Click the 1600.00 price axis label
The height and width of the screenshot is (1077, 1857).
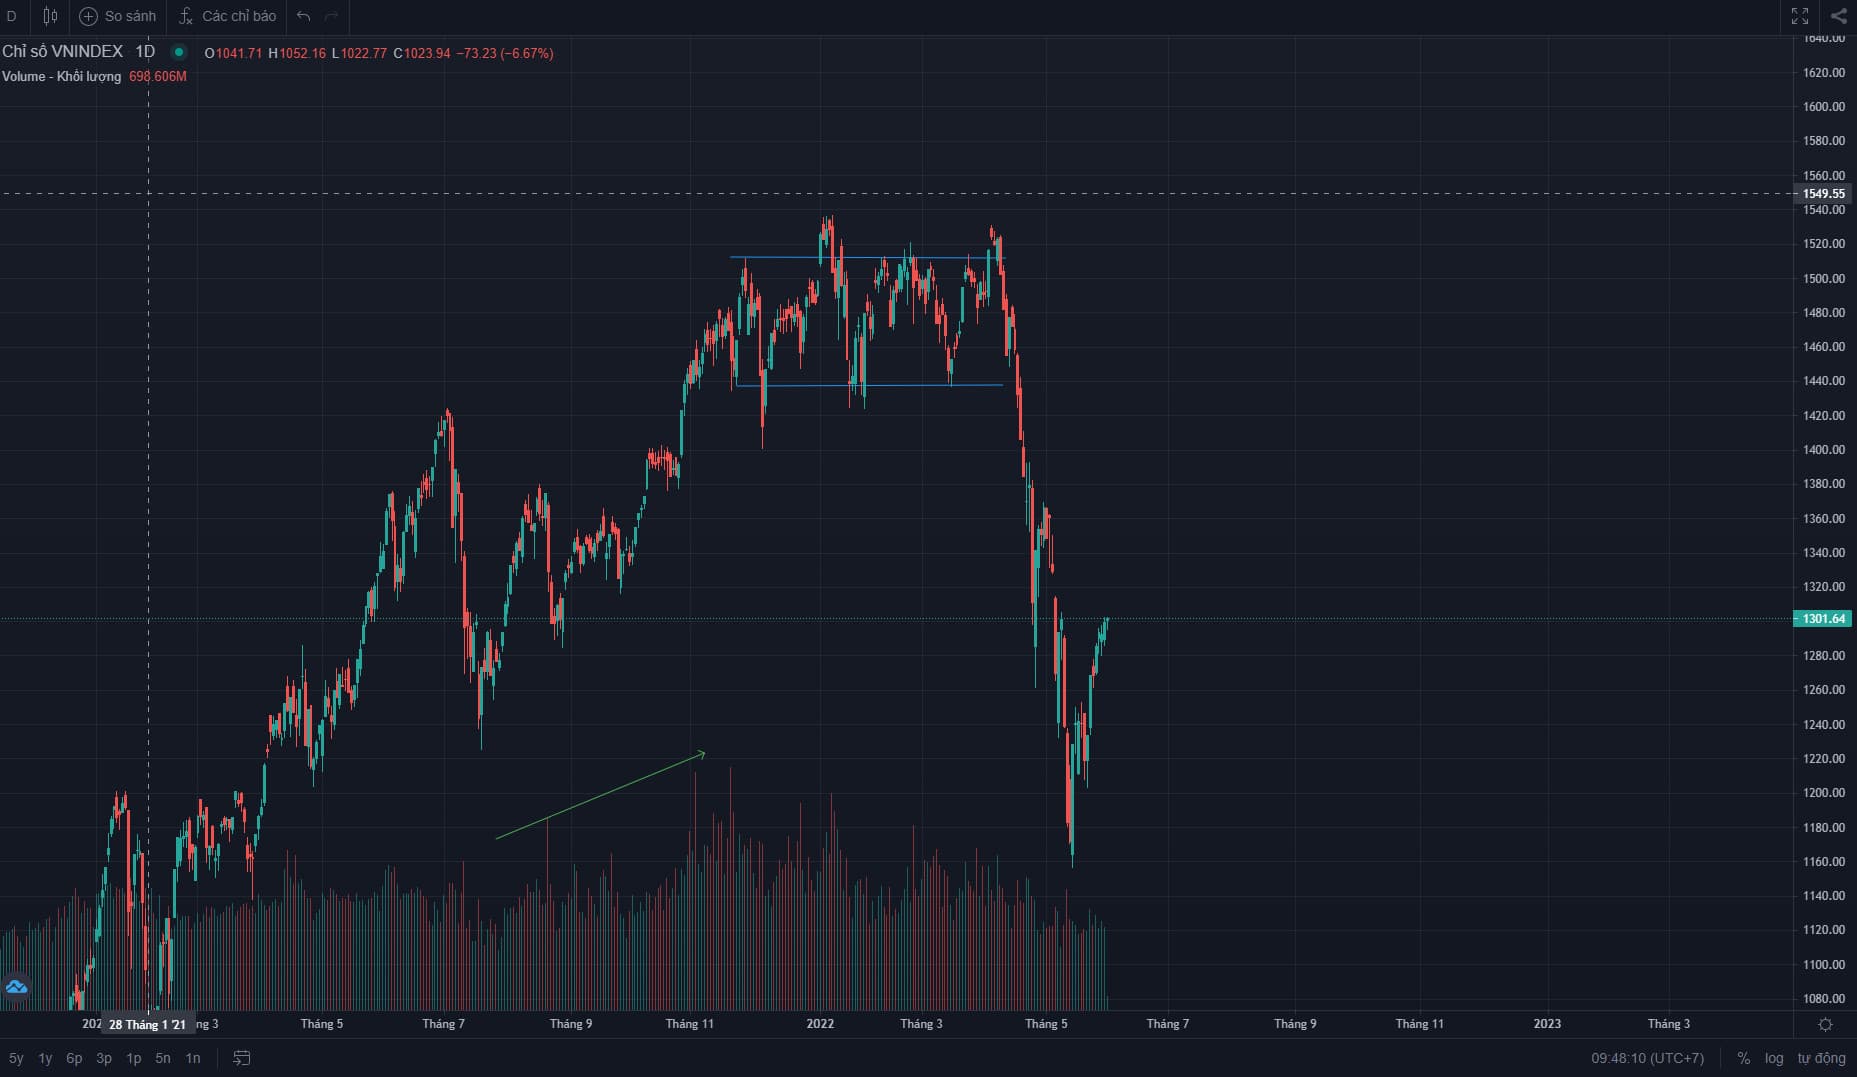point(1824,107)
